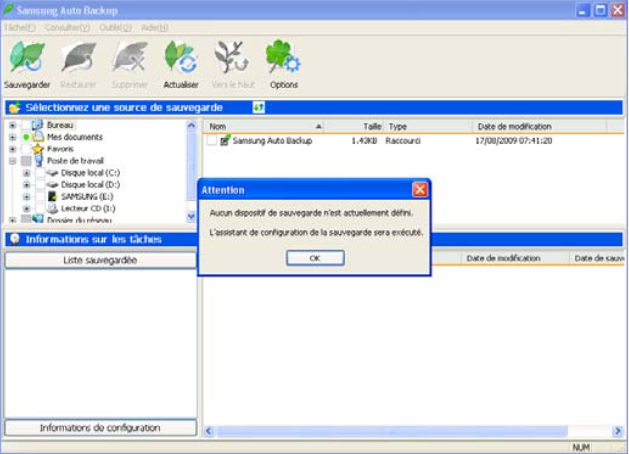Screen dimensions: 629x454
Task: Open the Tâche menu
Action: click(x=19, y=28)
